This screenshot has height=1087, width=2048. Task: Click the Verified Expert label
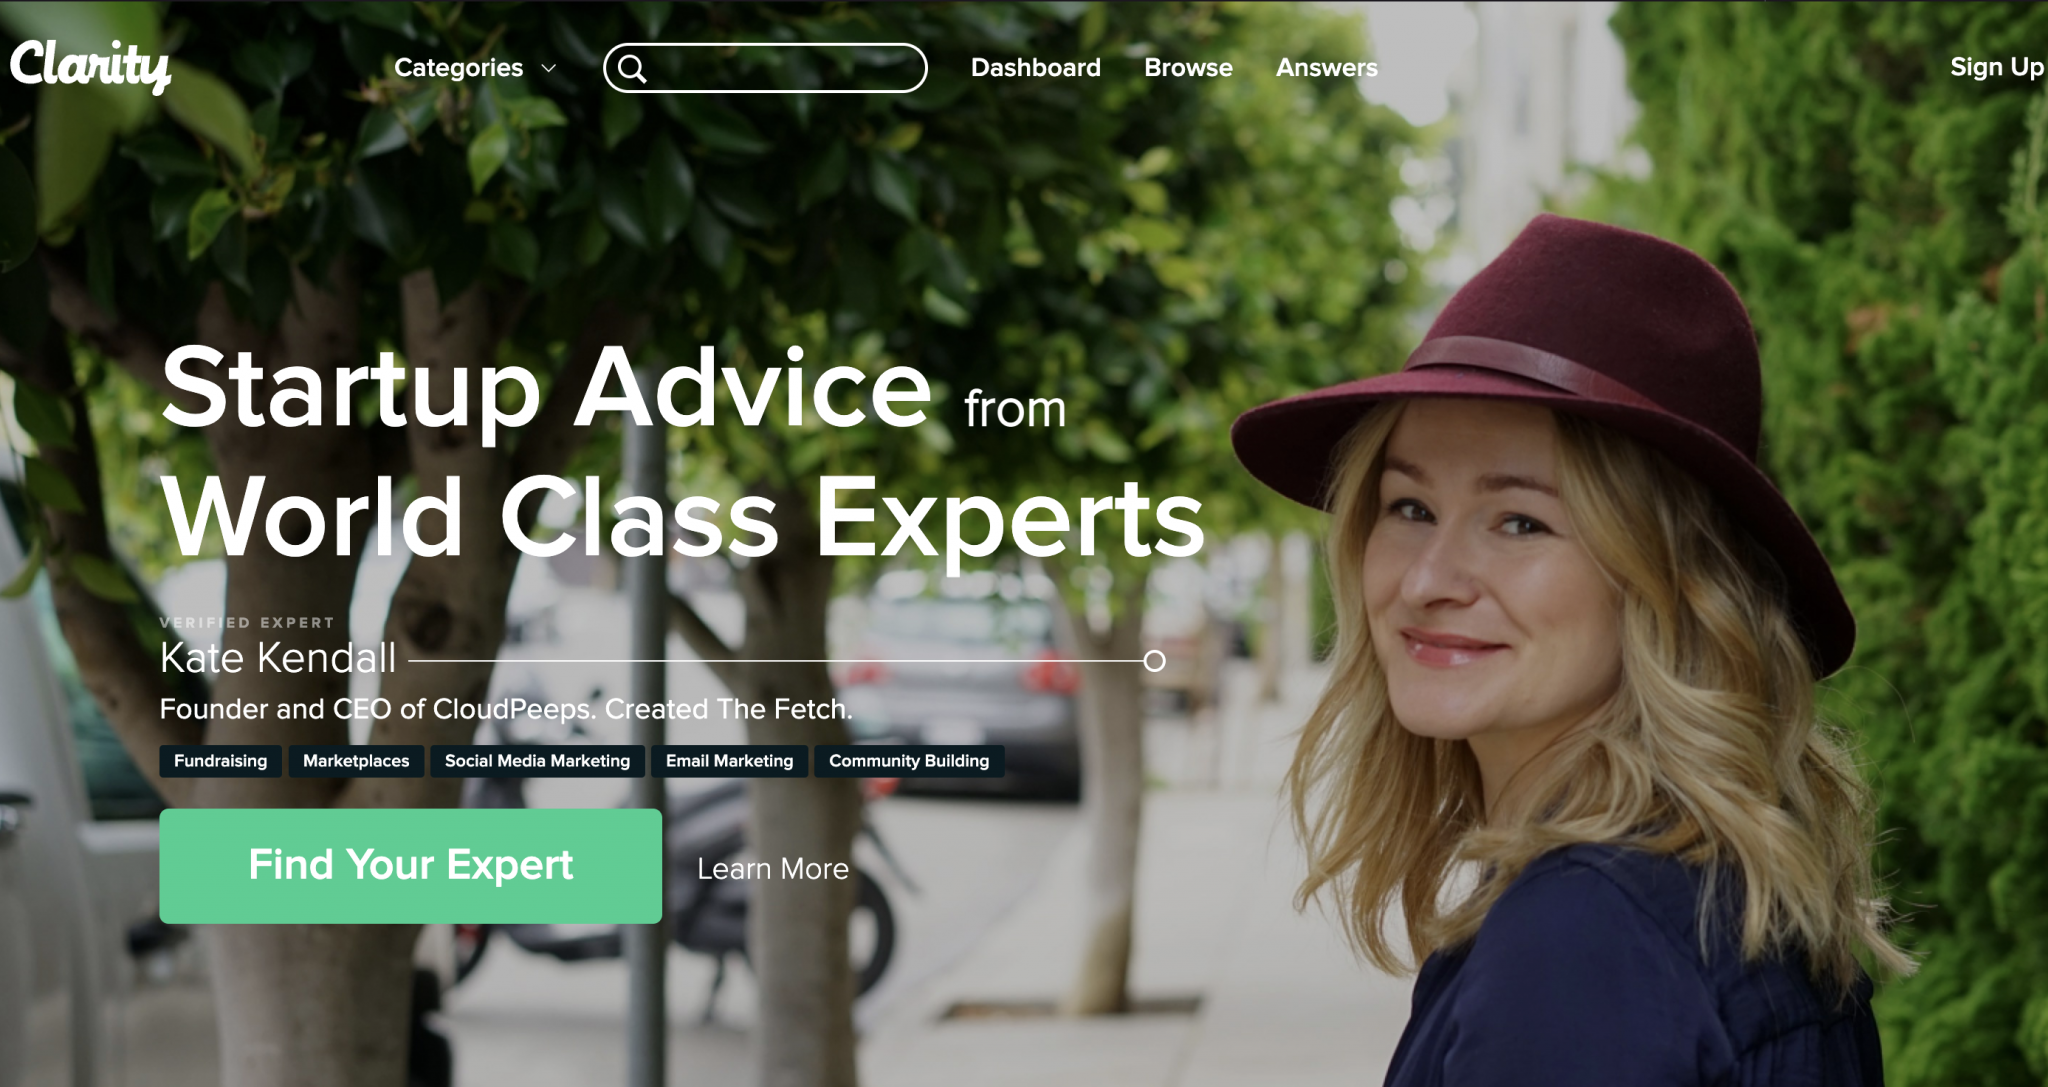pos(247,622)
